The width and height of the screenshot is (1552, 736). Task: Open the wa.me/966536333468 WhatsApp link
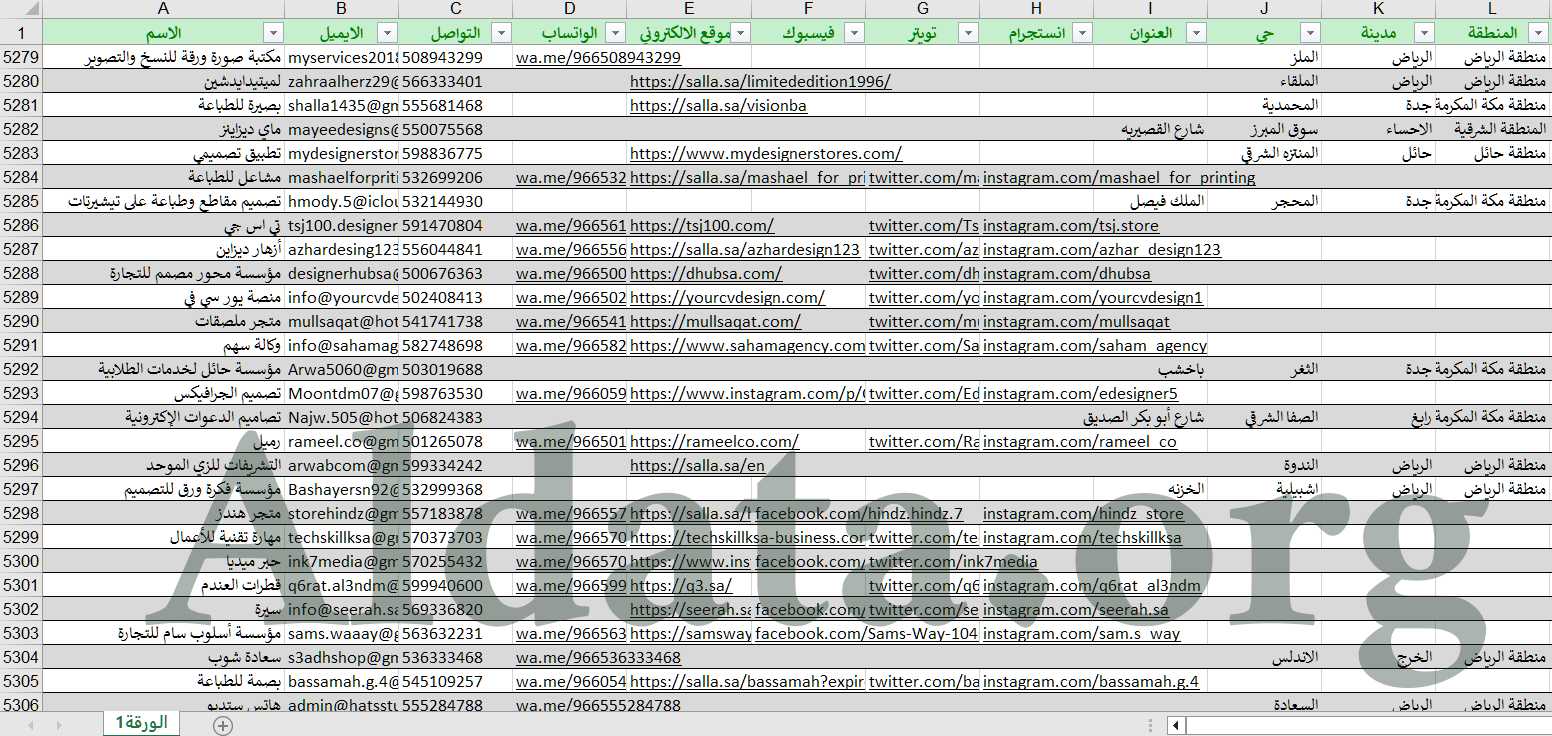click(x=598, y=658)
